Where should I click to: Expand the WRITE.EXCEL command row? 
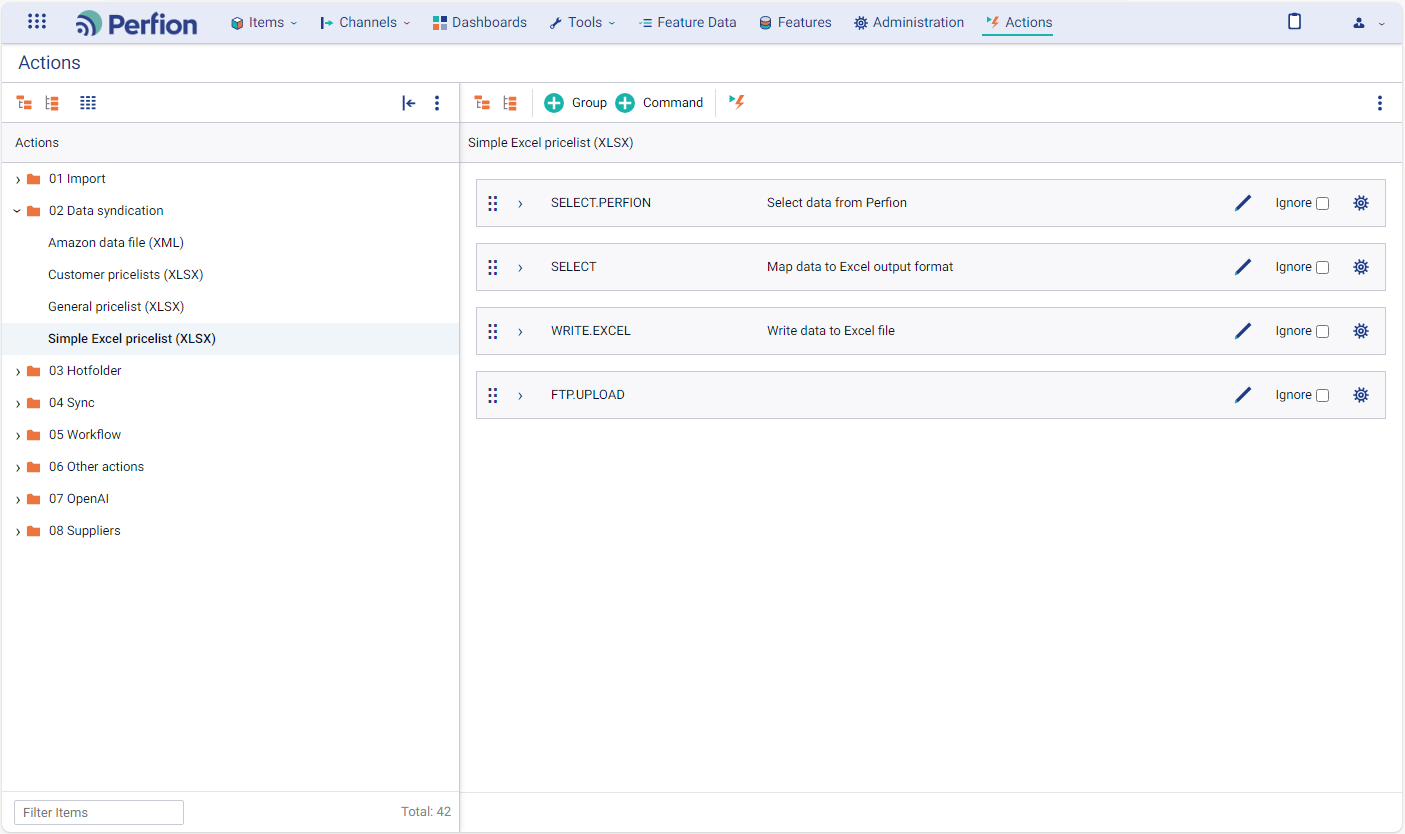(x=520, y=332)
